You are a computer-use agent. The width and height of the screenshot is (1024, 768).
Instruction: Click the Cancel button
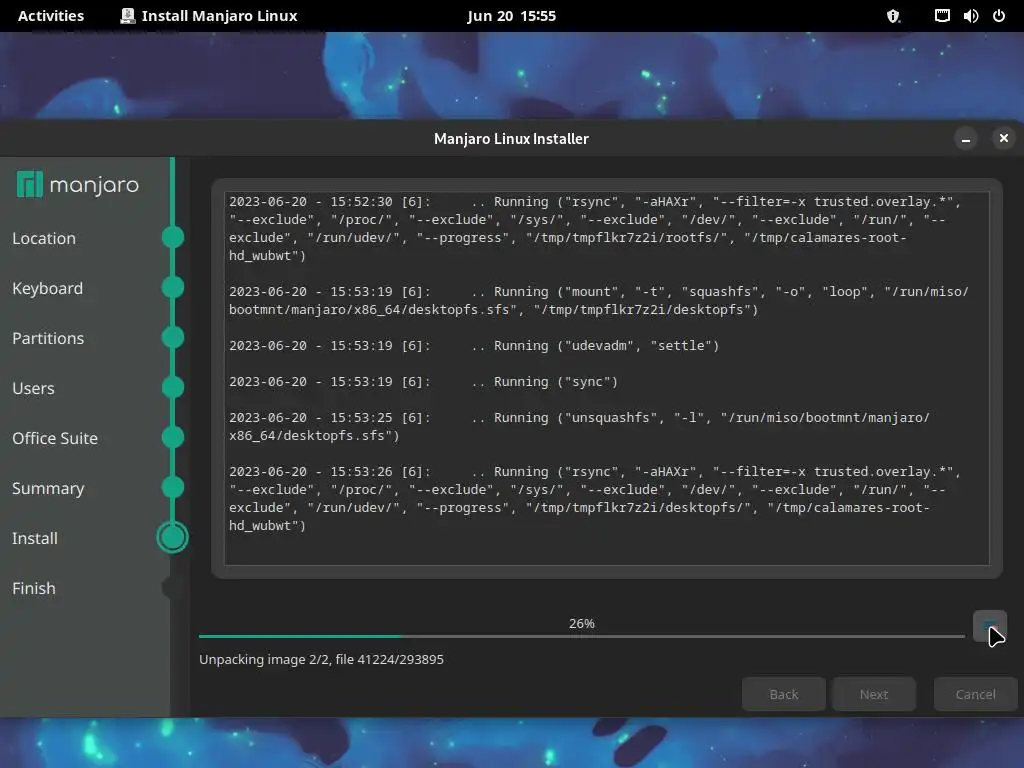click(x=976, y=694)
